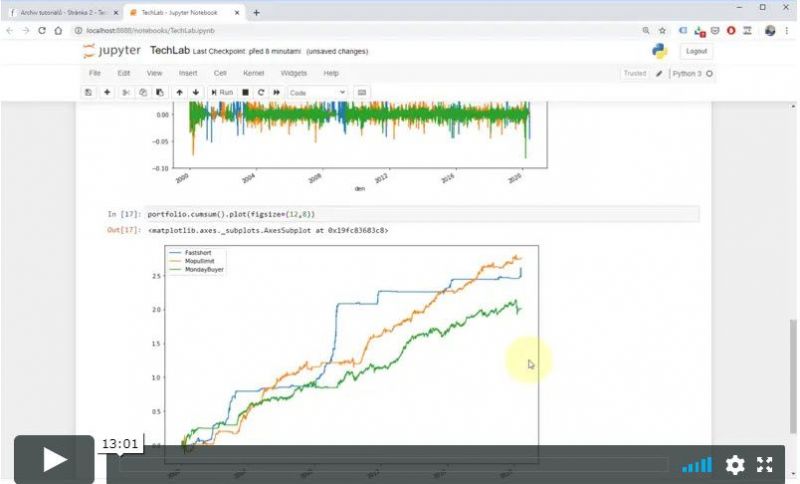Bookmark this page with the star
This screenshot has width=800, height=484.
(662, 31)
